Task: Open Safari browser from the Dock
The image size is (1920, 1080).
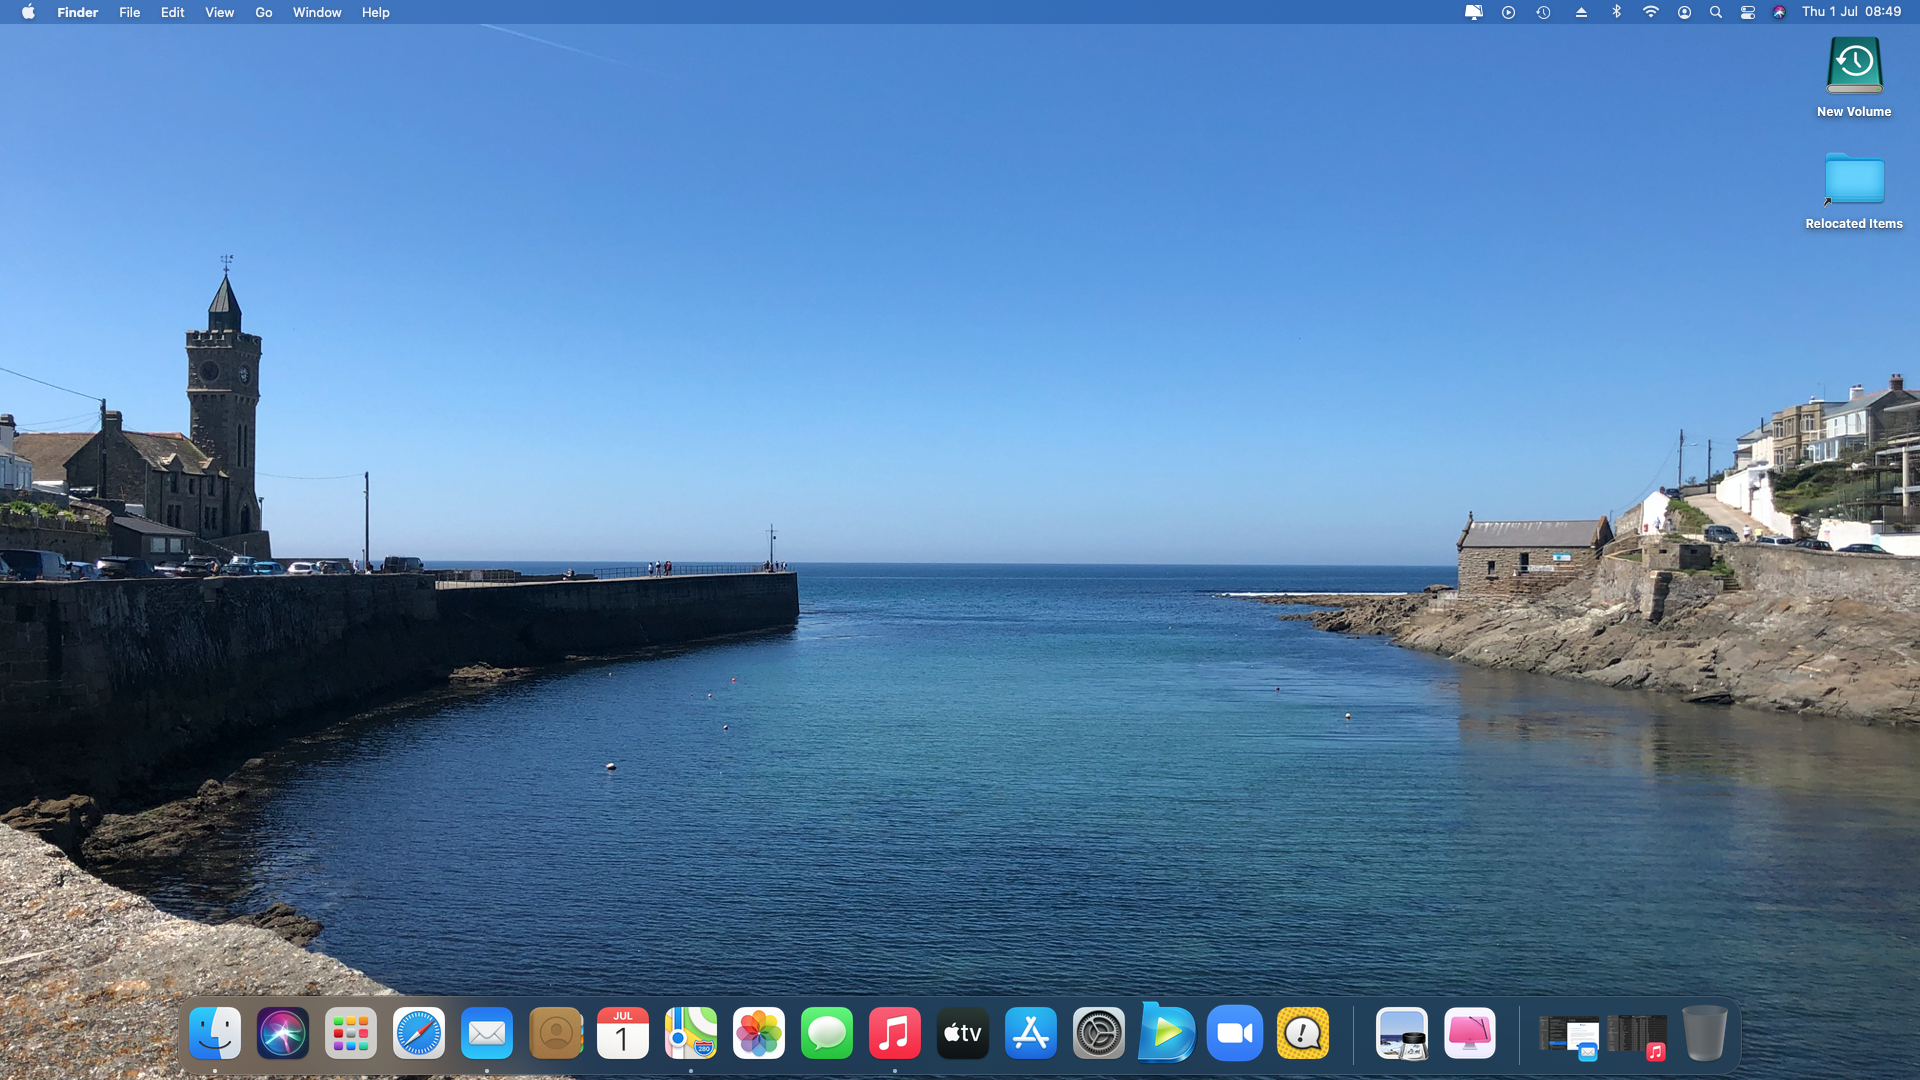Action: point(419,1033)
